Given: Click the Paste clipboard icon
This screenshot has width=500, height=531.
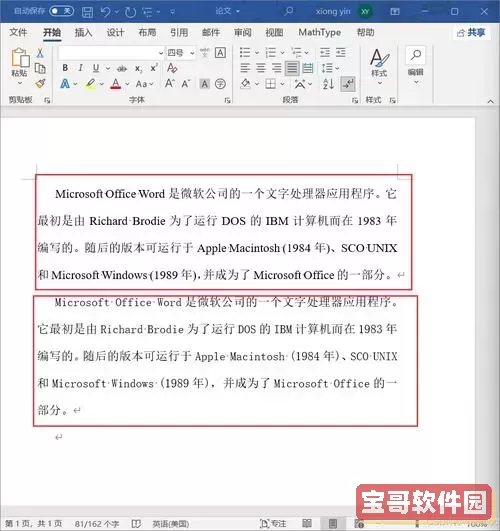Looking at the screenshot, I should pyautogui.click(x=20, y=57).
